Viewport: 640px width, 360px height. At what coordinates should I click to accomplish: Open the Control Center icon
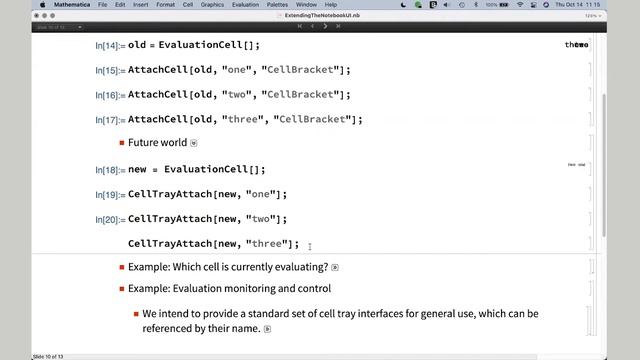533,5
